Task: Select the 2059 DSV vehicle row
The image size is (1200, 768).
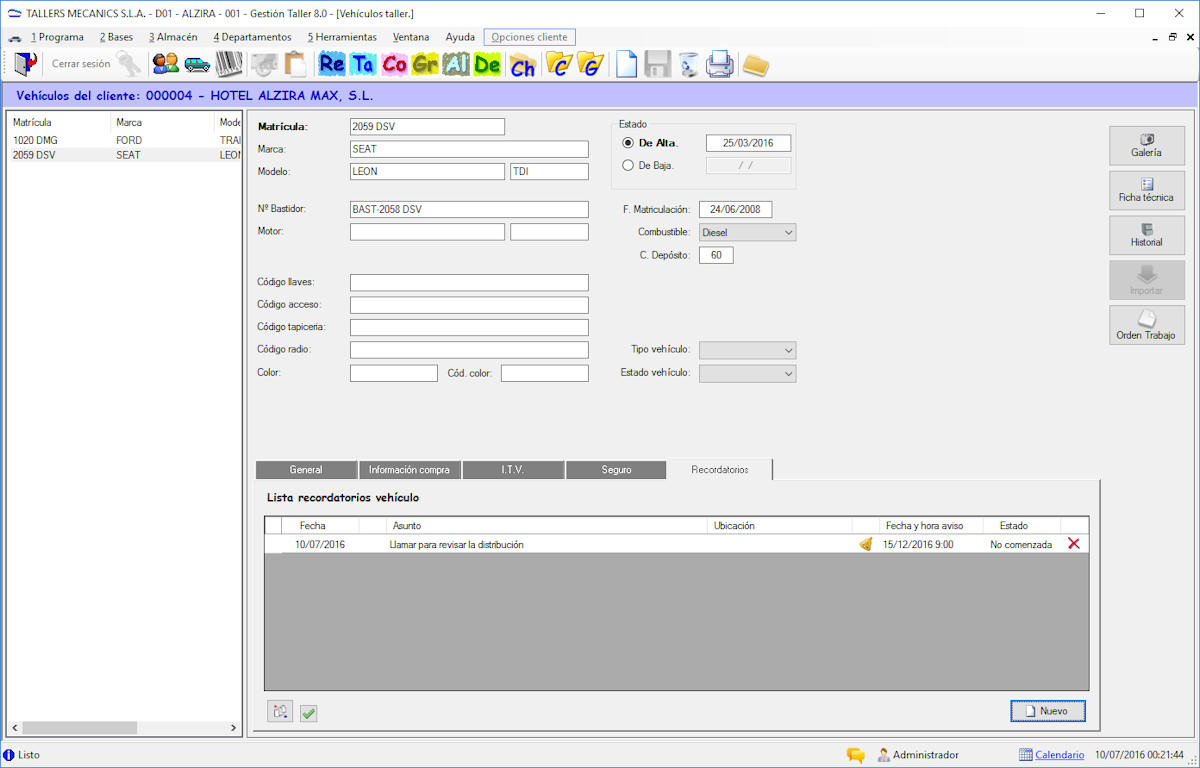Action: click(x=125, y=155)
